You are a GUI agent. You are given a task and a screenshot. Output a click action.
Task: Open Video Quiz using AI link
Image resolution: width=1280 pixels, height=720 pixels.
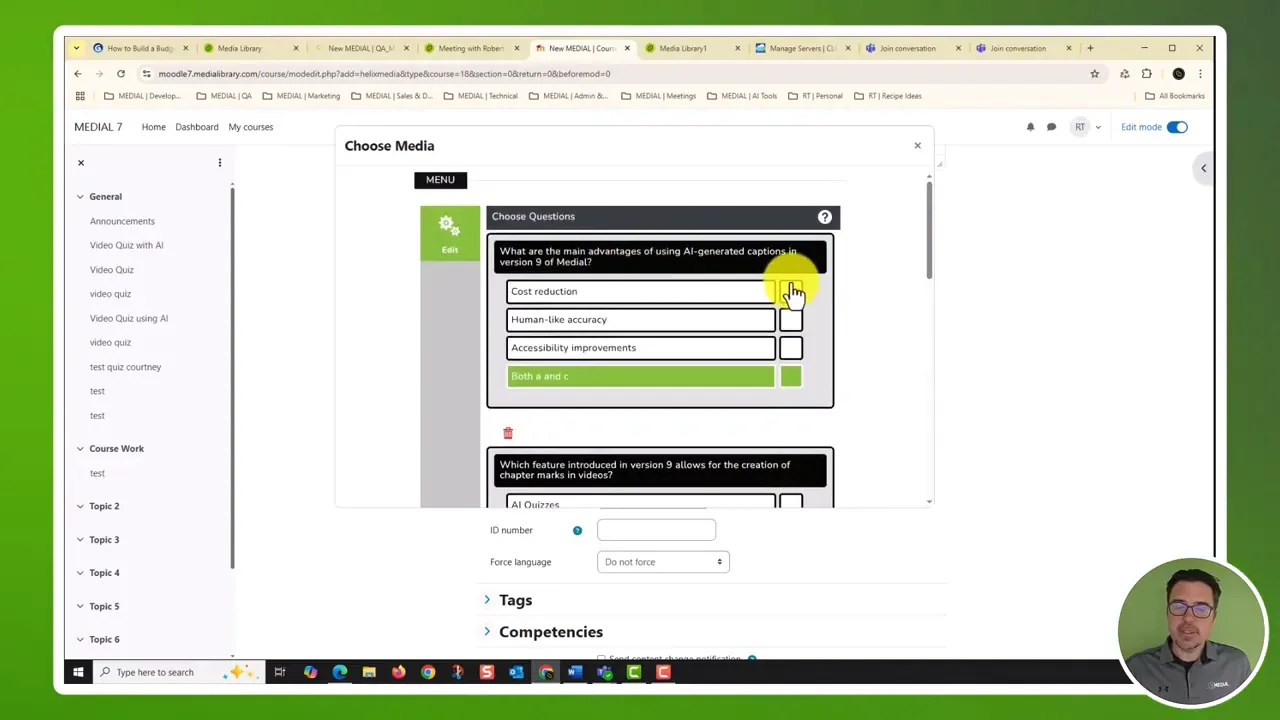coord(129,318)
